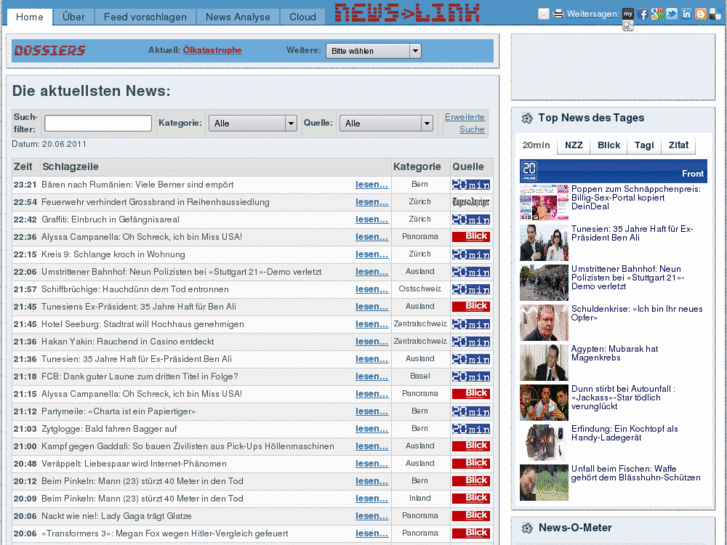Click the NEWS>LINK logo
The width and height of the screenshot is (727, 545).
click(407, 13)
